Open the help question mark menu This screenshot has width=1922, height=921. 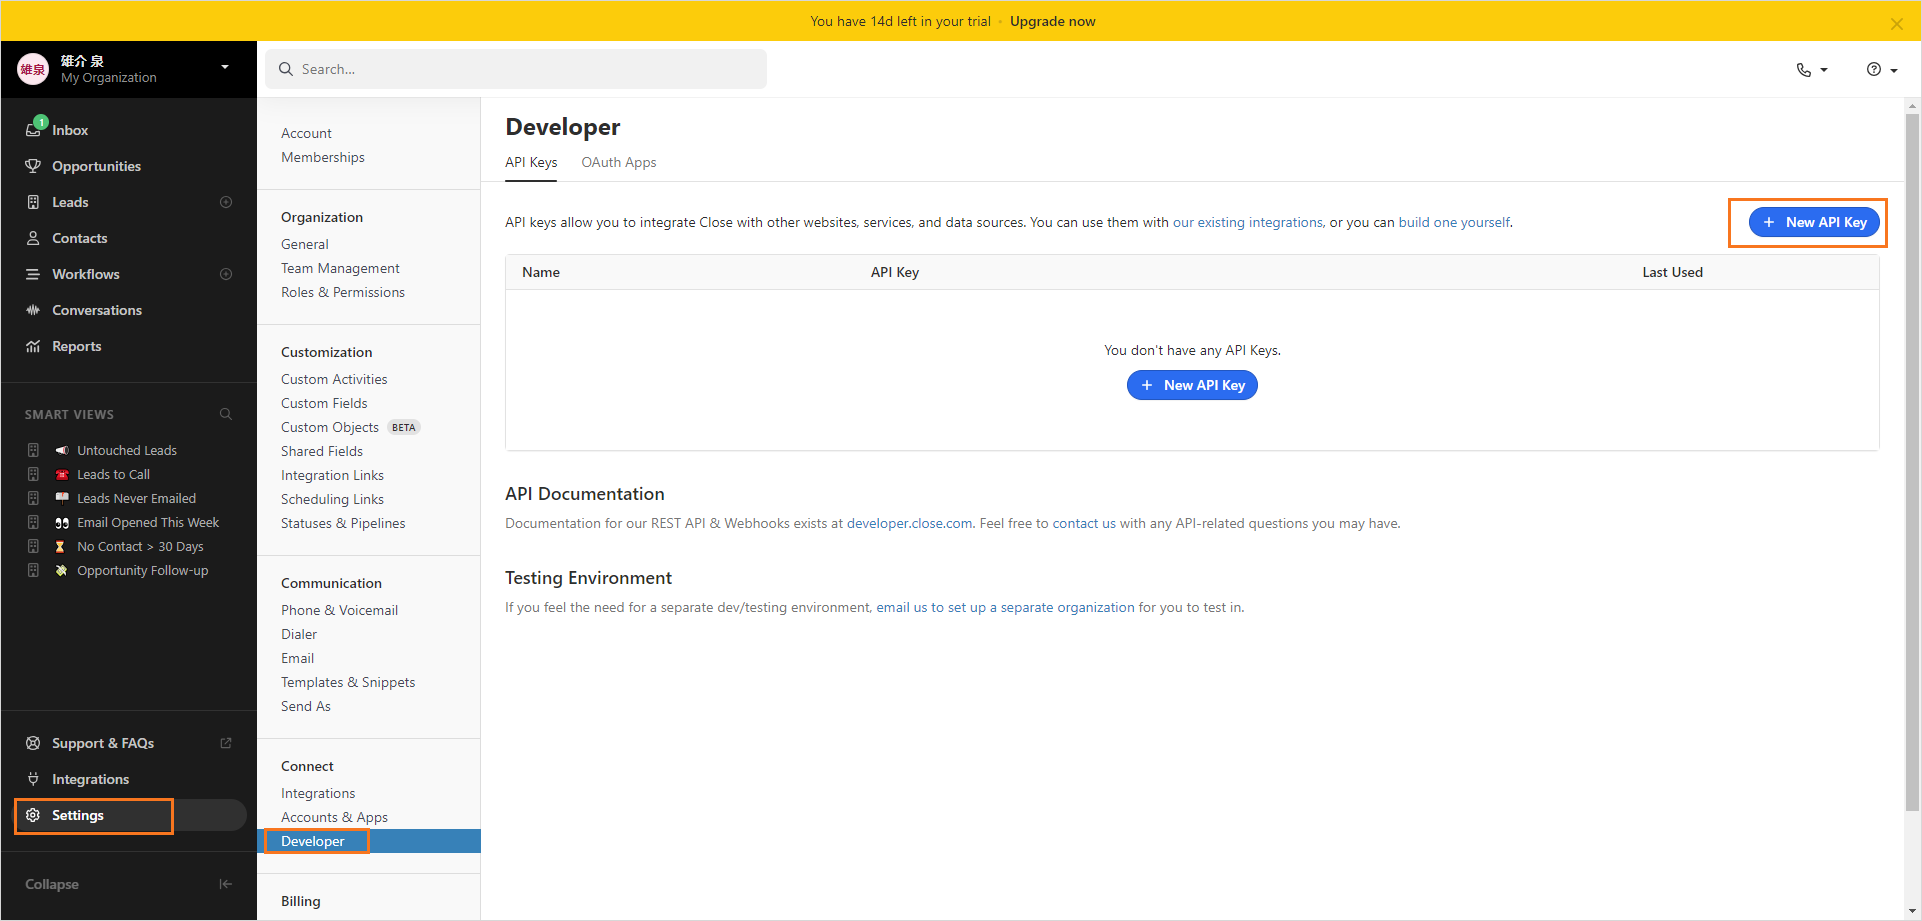(1882, 69)
